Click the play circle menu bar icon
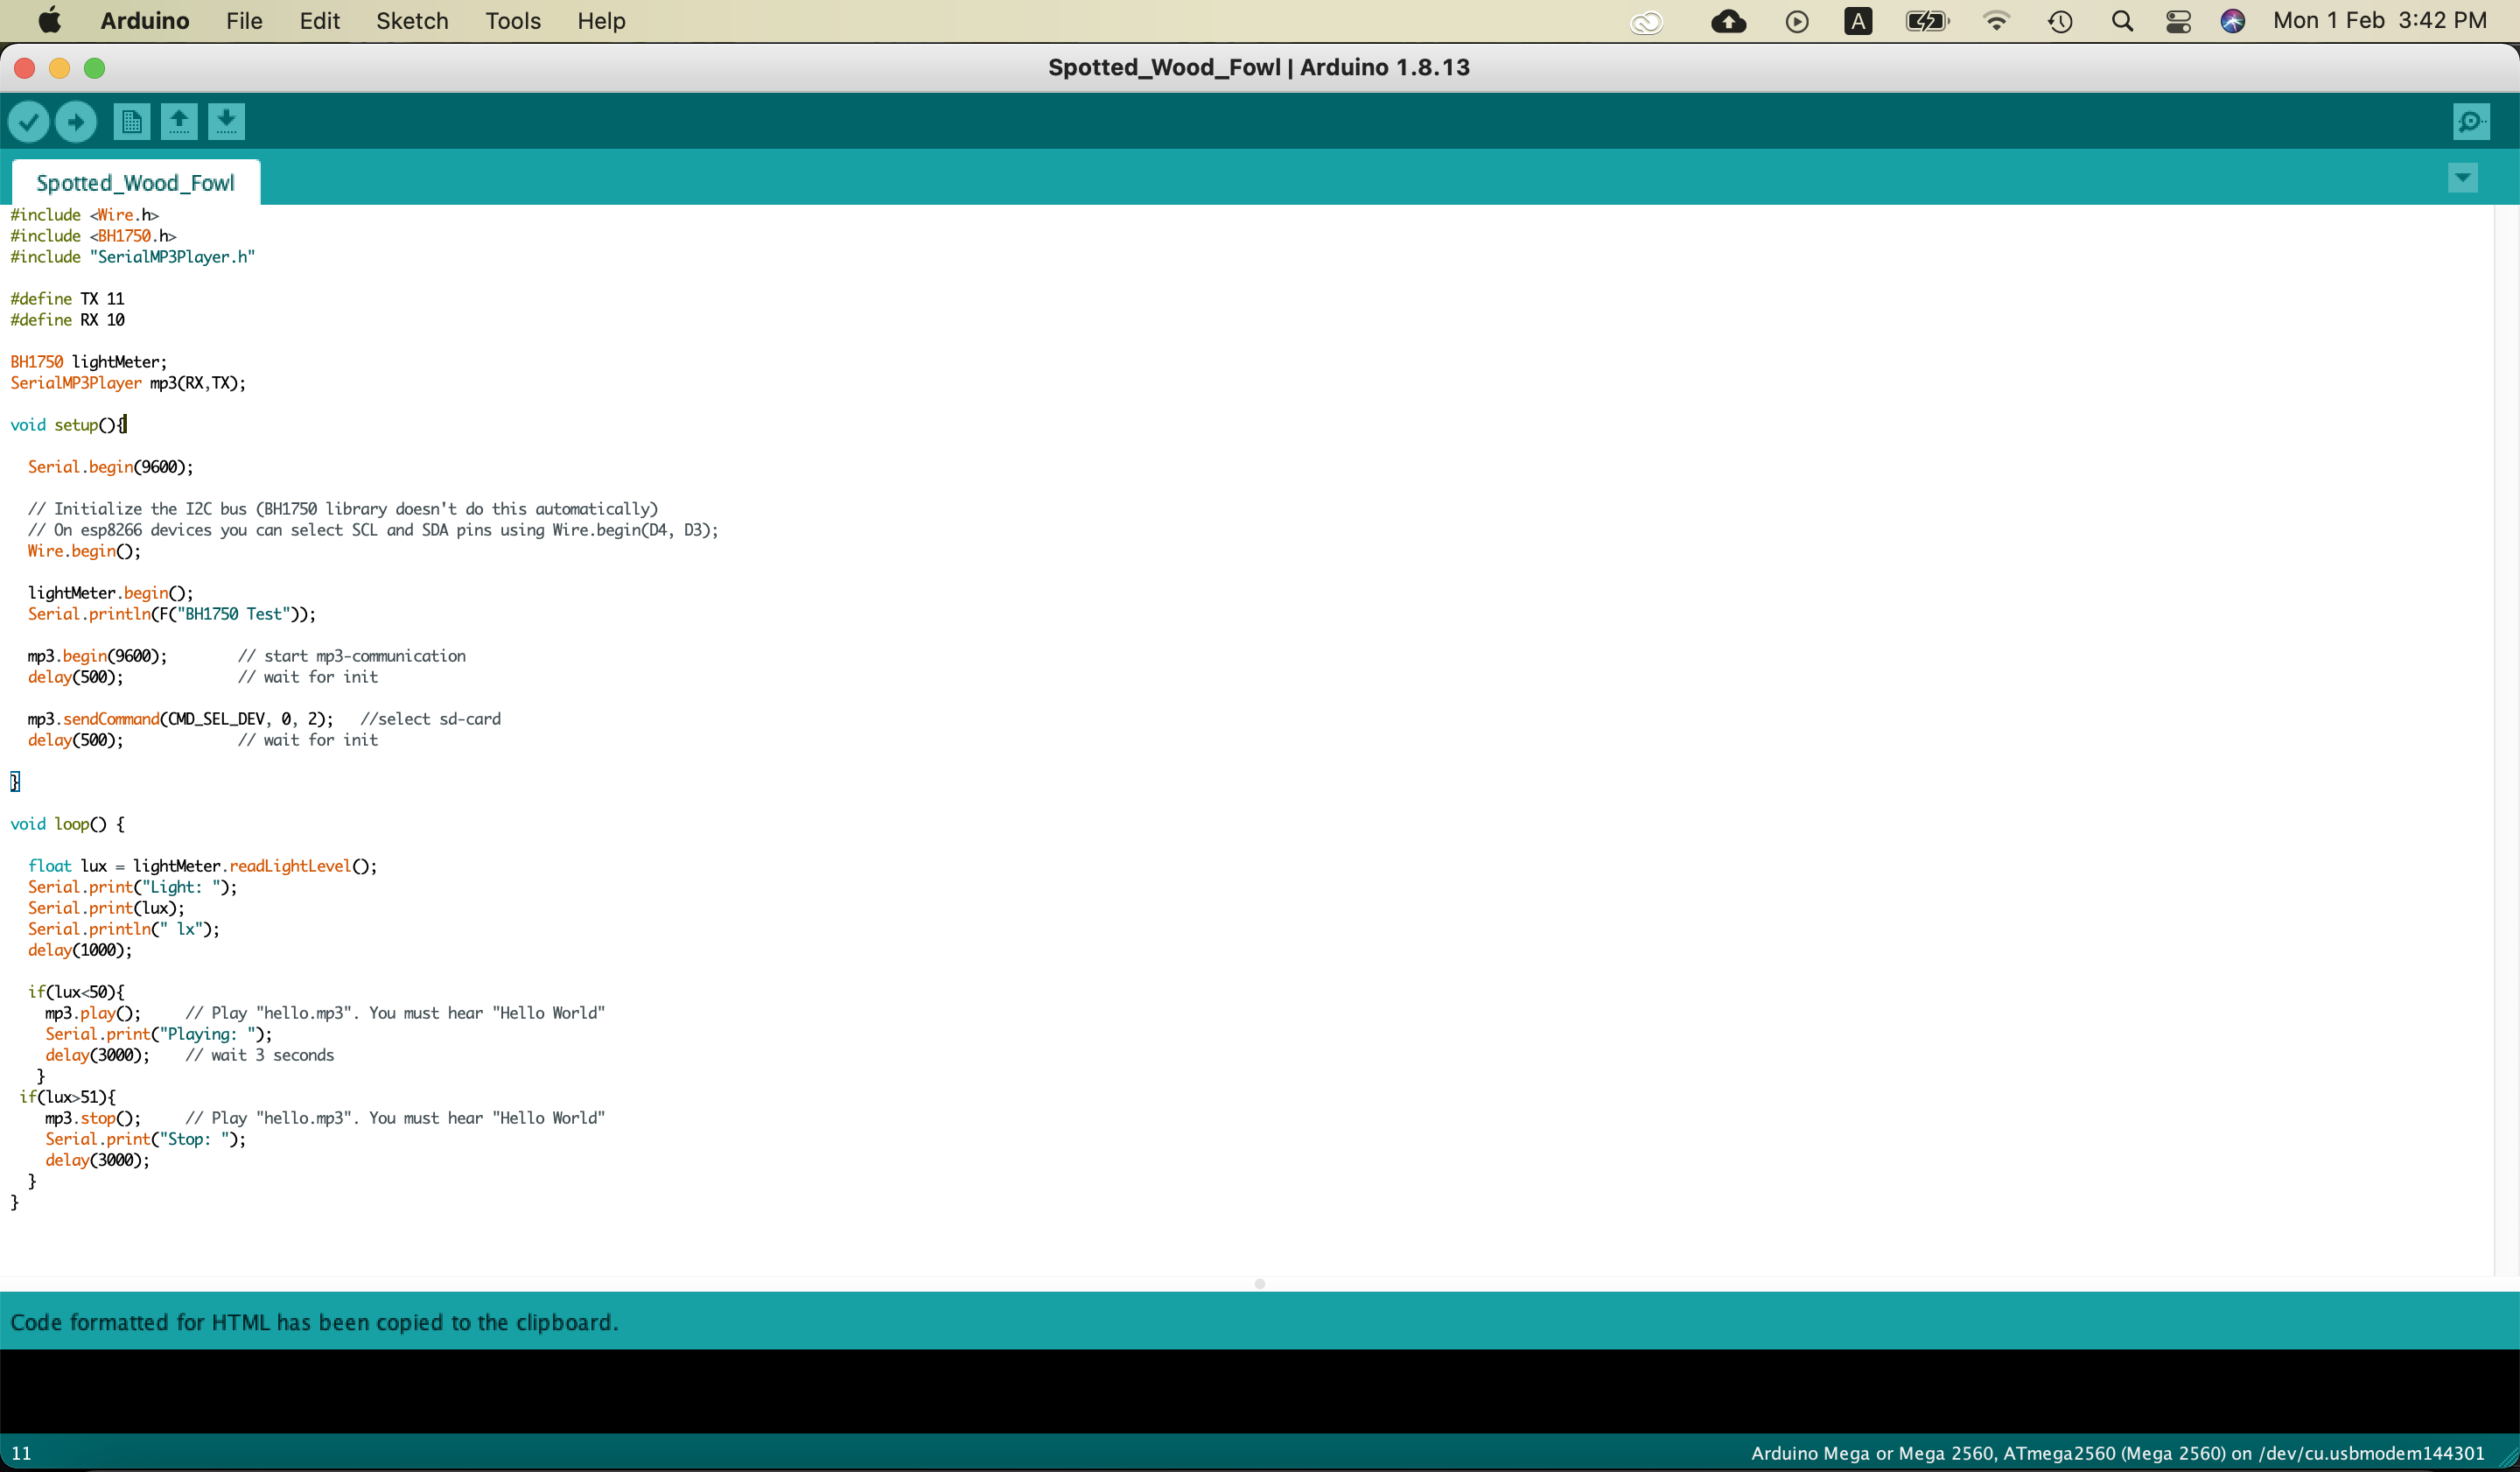Viewport: 2520px width, 1472px height. tap(1797, 21)
